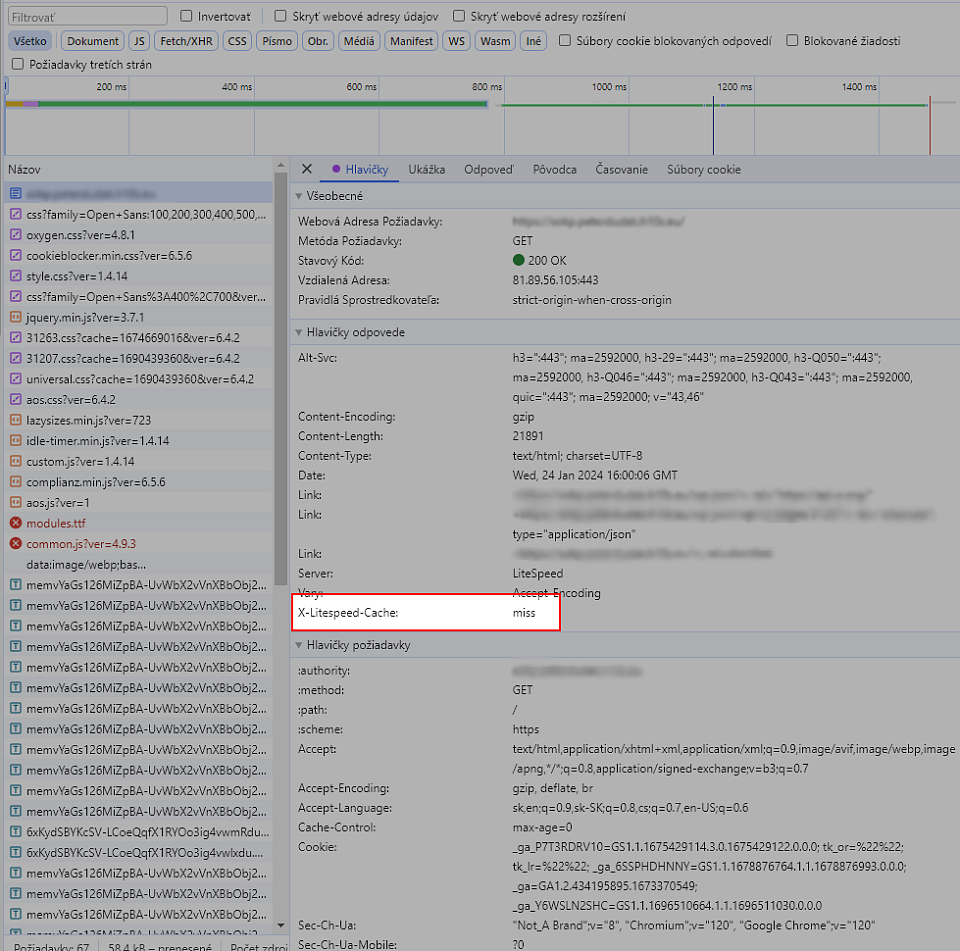Image resolution: width=960 pixels, height=951 pixels.
Task: Toggle Skryť webové adresy rozšírení checkbox
Action: (x=459, y=16)
